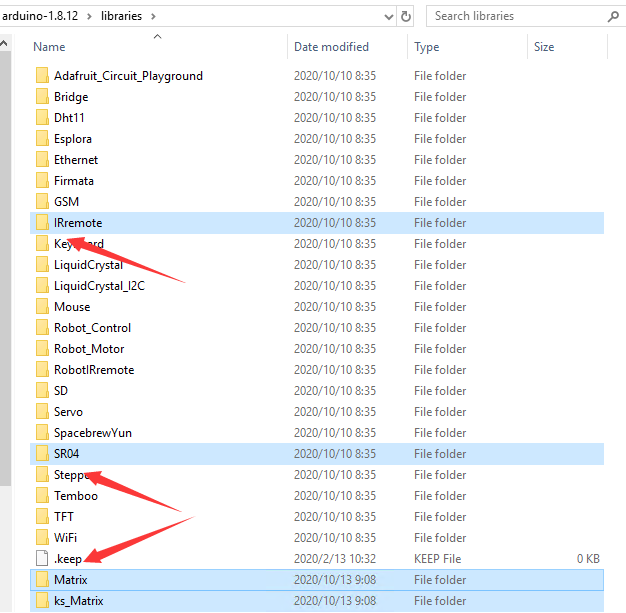
Task: Select the Servo folder name
Action: coord(68,412)
